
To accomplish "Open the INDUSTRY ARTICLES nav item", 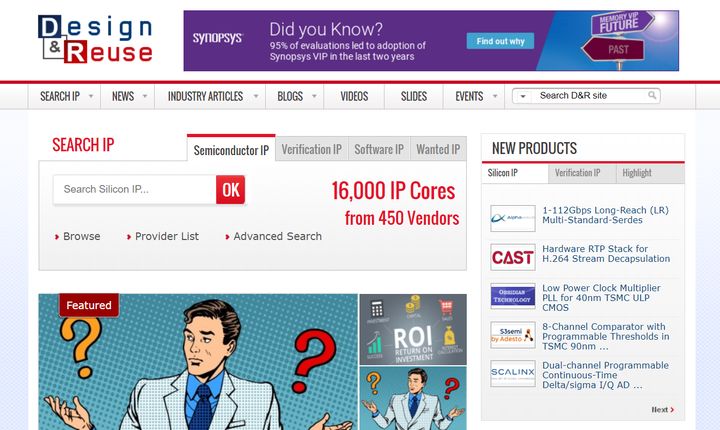I will click(205, 96).
